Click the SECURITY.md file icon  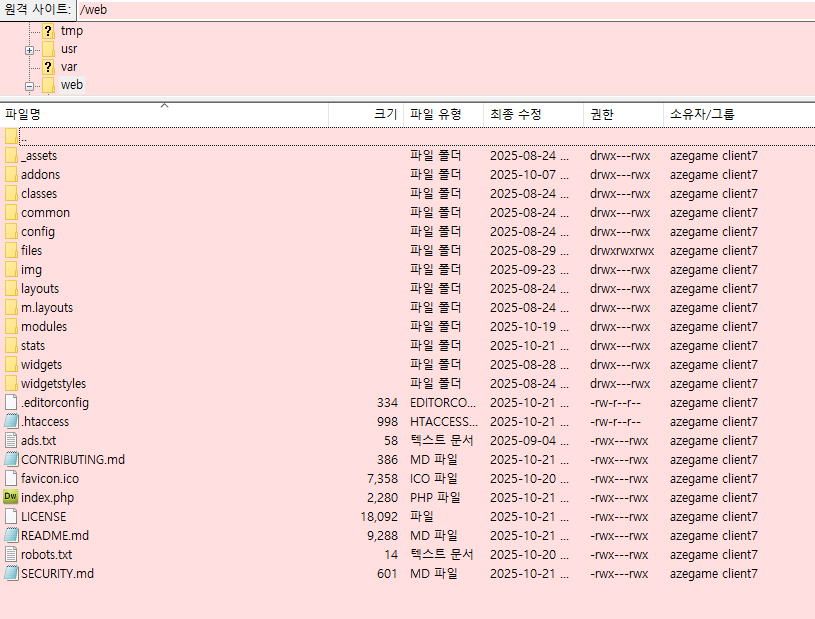(11, 573)
